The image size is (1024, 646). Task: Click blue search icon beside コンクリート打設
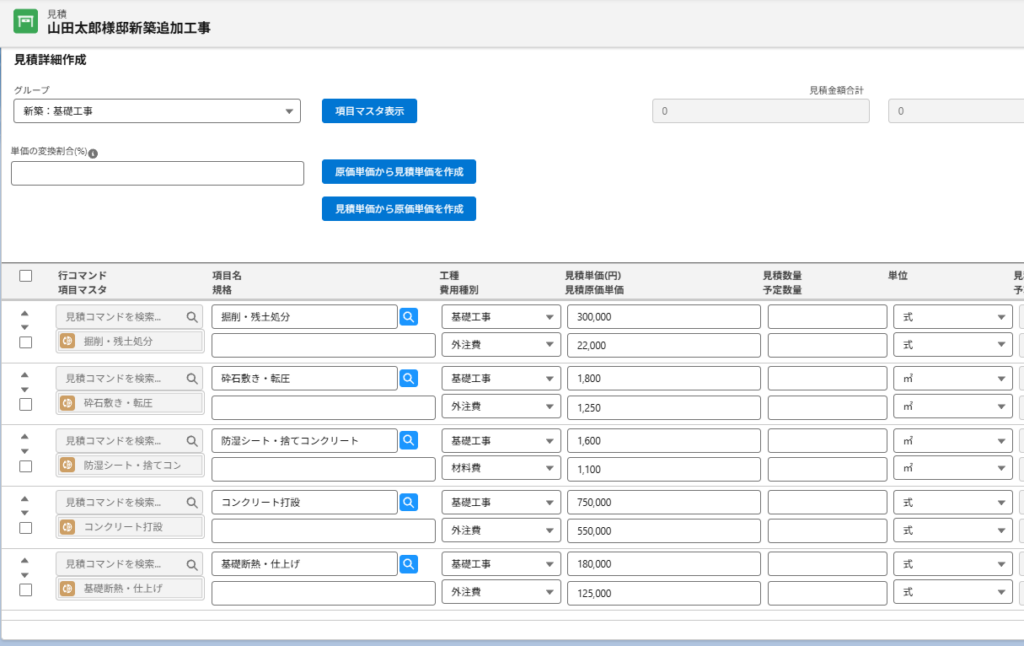[x=409, y=502]
